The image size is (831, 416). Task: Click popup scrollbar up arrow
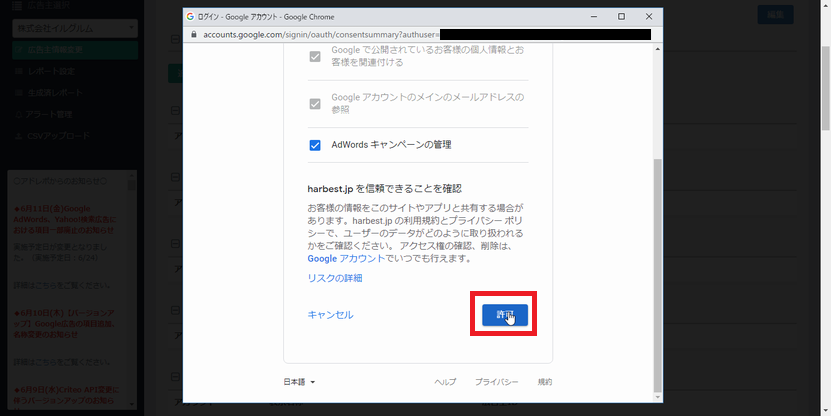[658, 49]
